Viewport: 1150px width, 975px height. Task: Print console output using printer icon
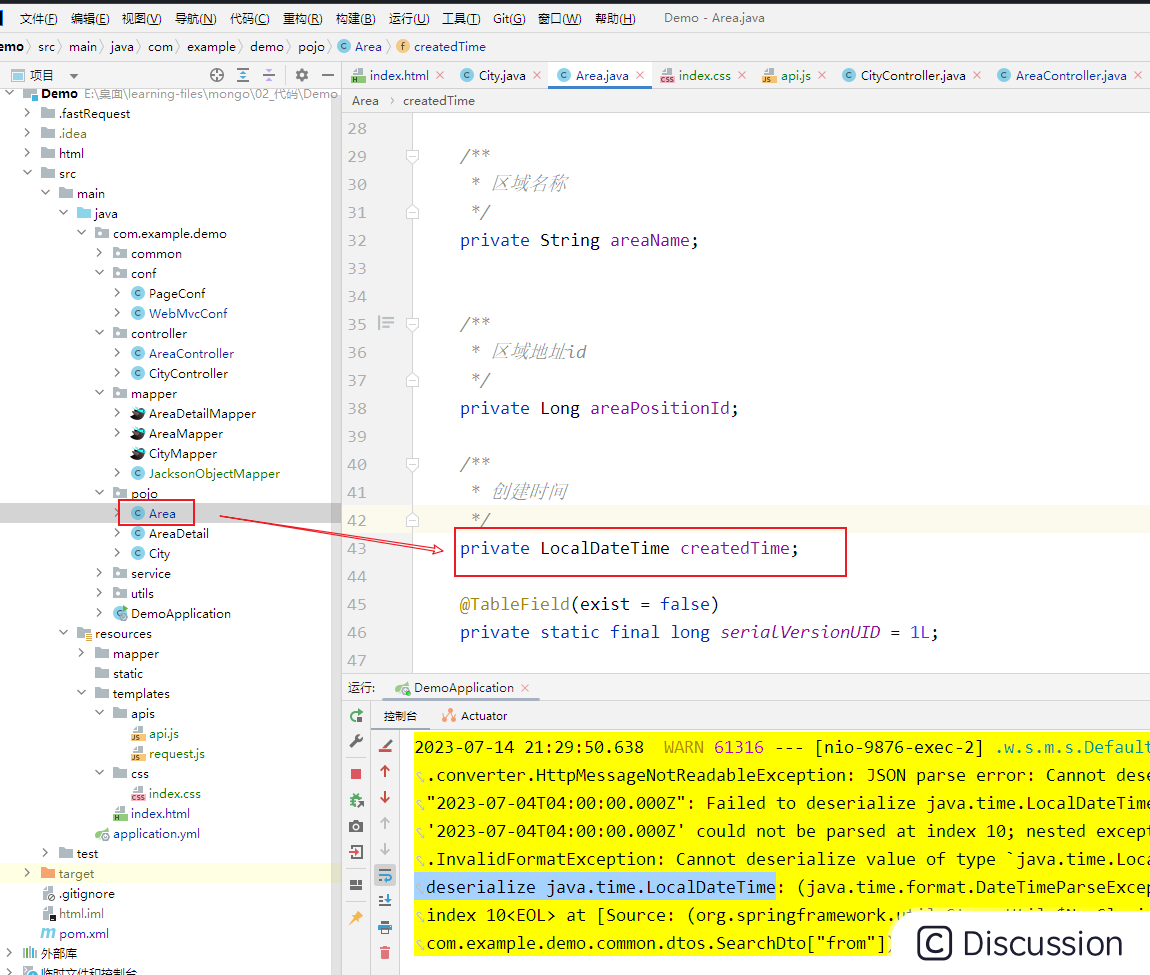click(385, 928)
